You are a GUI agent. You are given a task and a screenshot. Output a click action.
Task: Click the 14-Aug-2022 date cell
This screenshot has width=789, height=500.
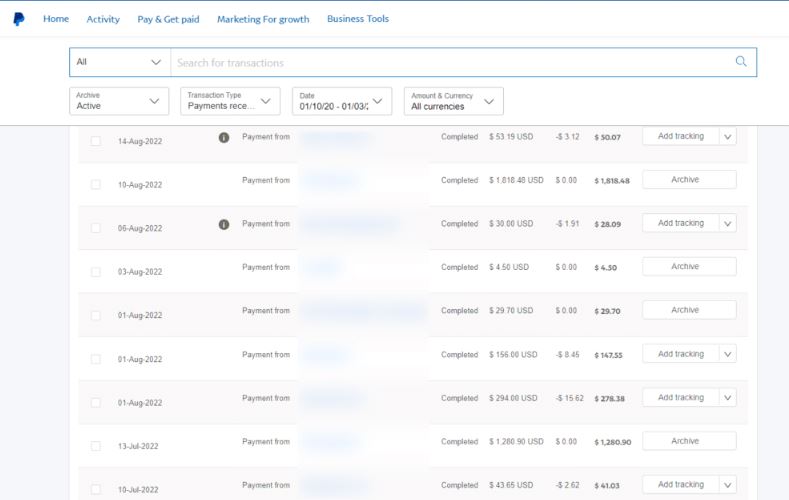140,141
